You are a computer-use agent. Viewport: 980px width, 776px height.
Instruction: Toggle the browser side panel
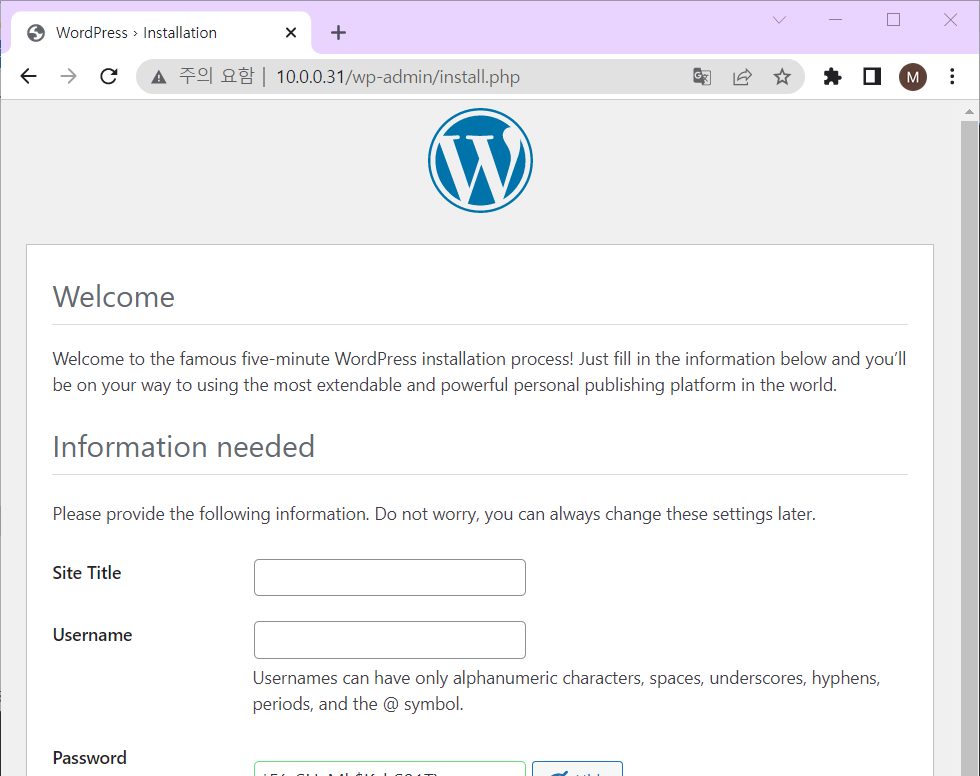point(872,77)
